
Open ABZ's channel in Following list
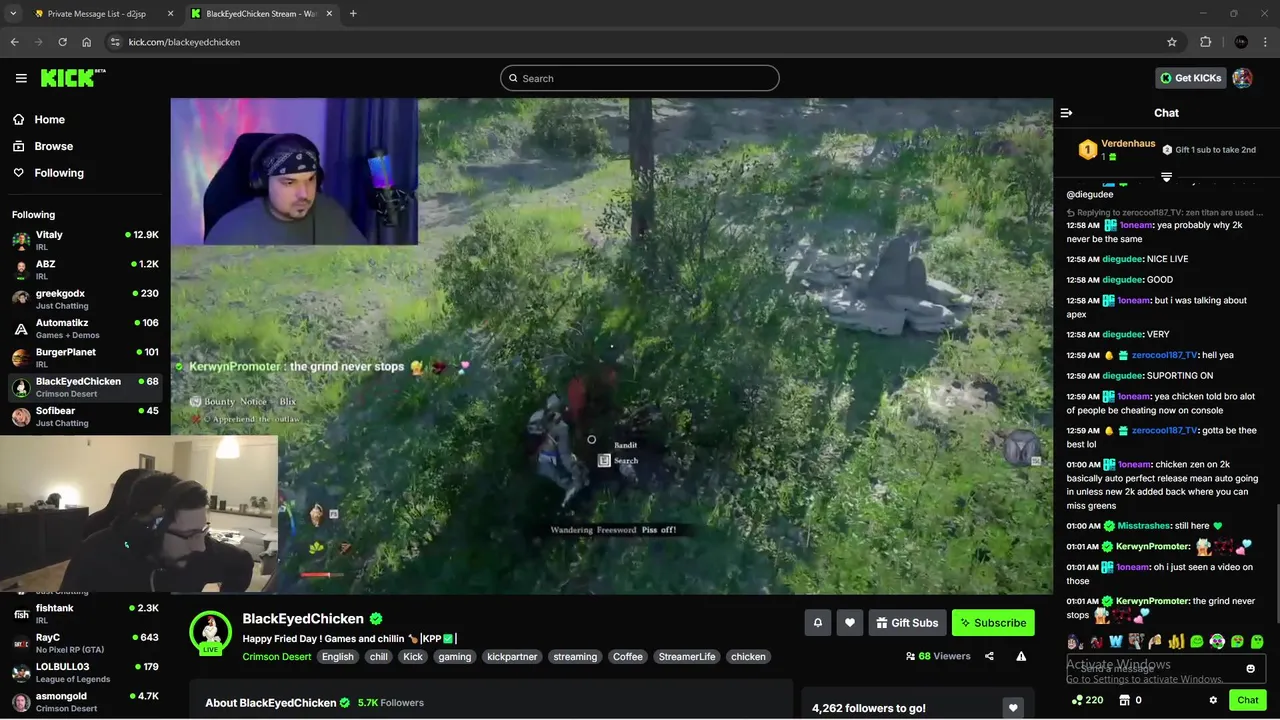(x=85, y=270)
